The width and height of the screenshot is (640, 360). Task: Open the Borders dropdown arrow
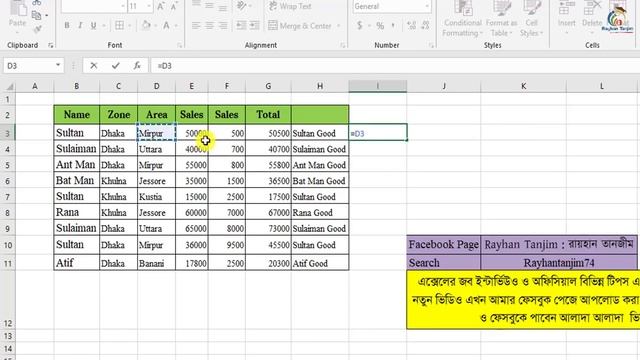click(x=129, y=26)
